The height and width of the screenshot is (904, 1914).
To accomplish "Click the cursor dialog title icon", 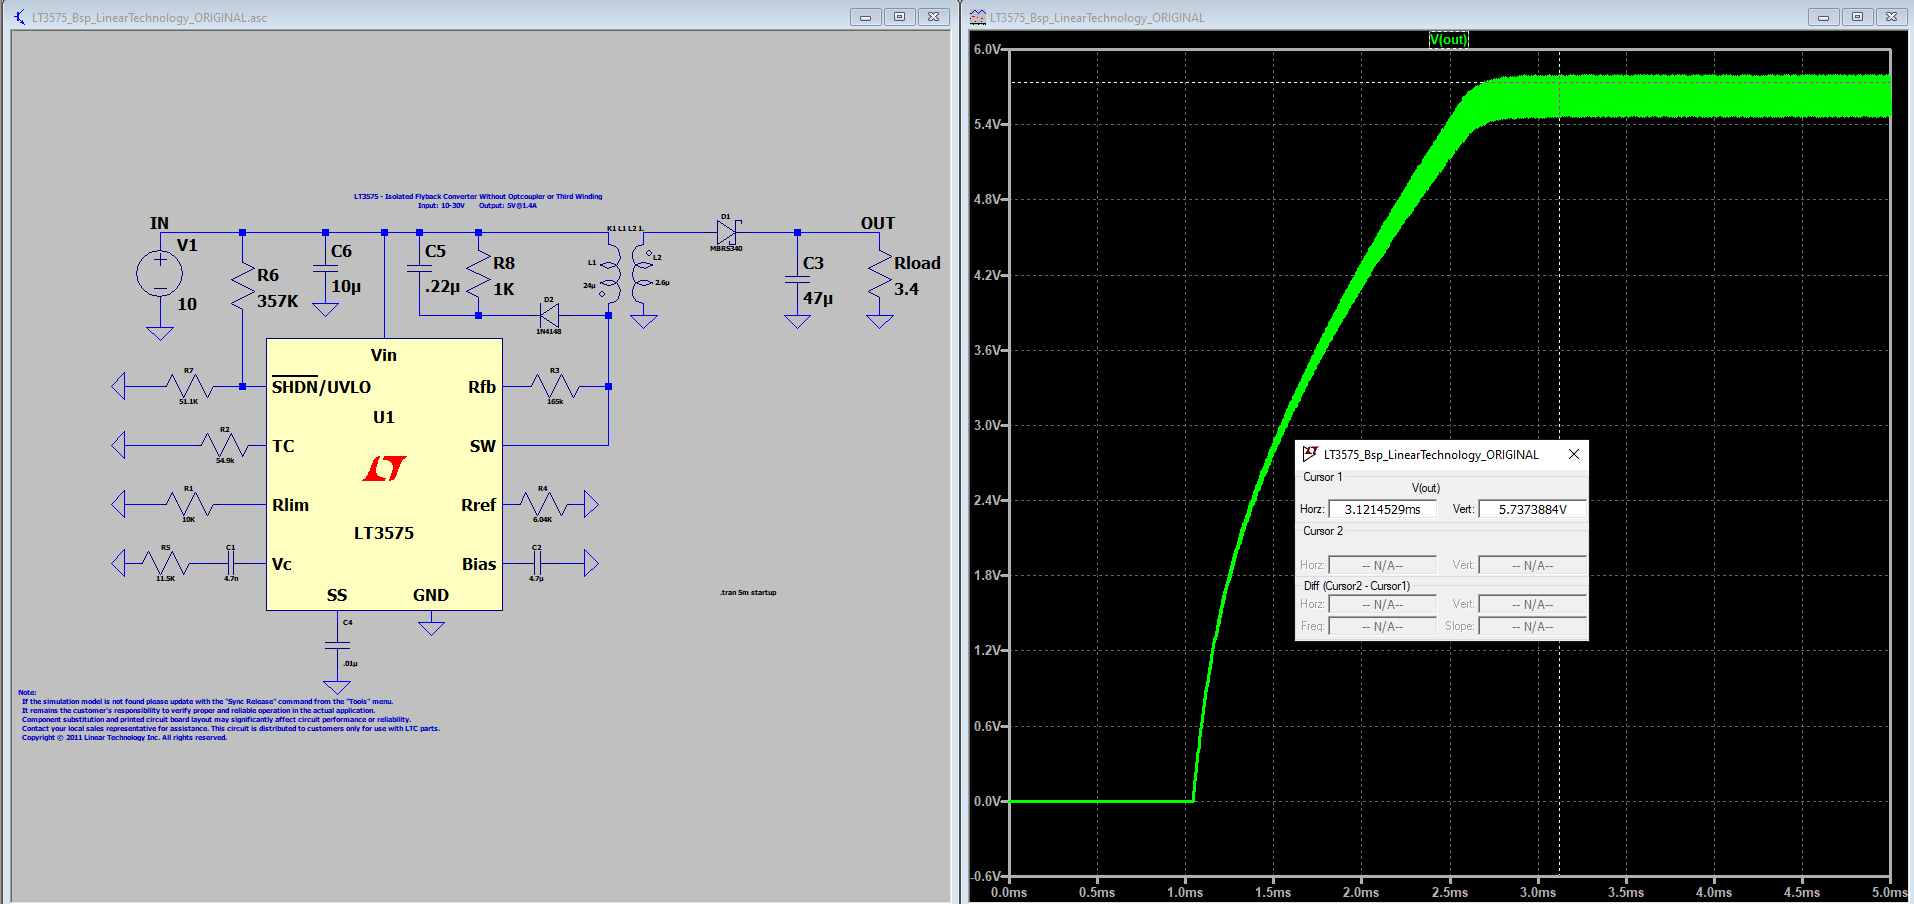I will point(1310,454).
